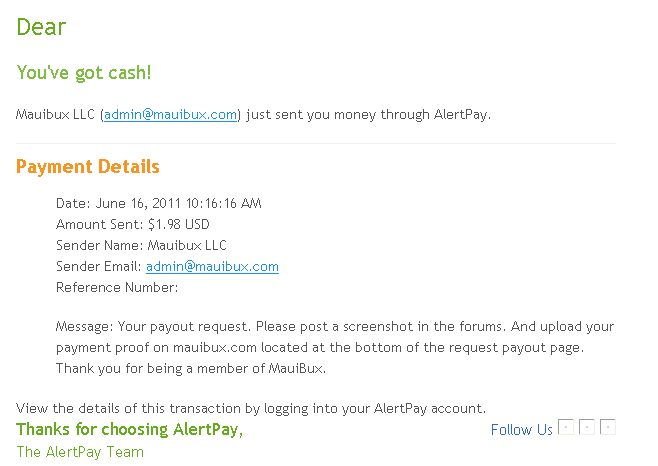Click the Thank you for being a member line
The height and width of the screenshot is (466, 658).
click(x=191, y=369)
